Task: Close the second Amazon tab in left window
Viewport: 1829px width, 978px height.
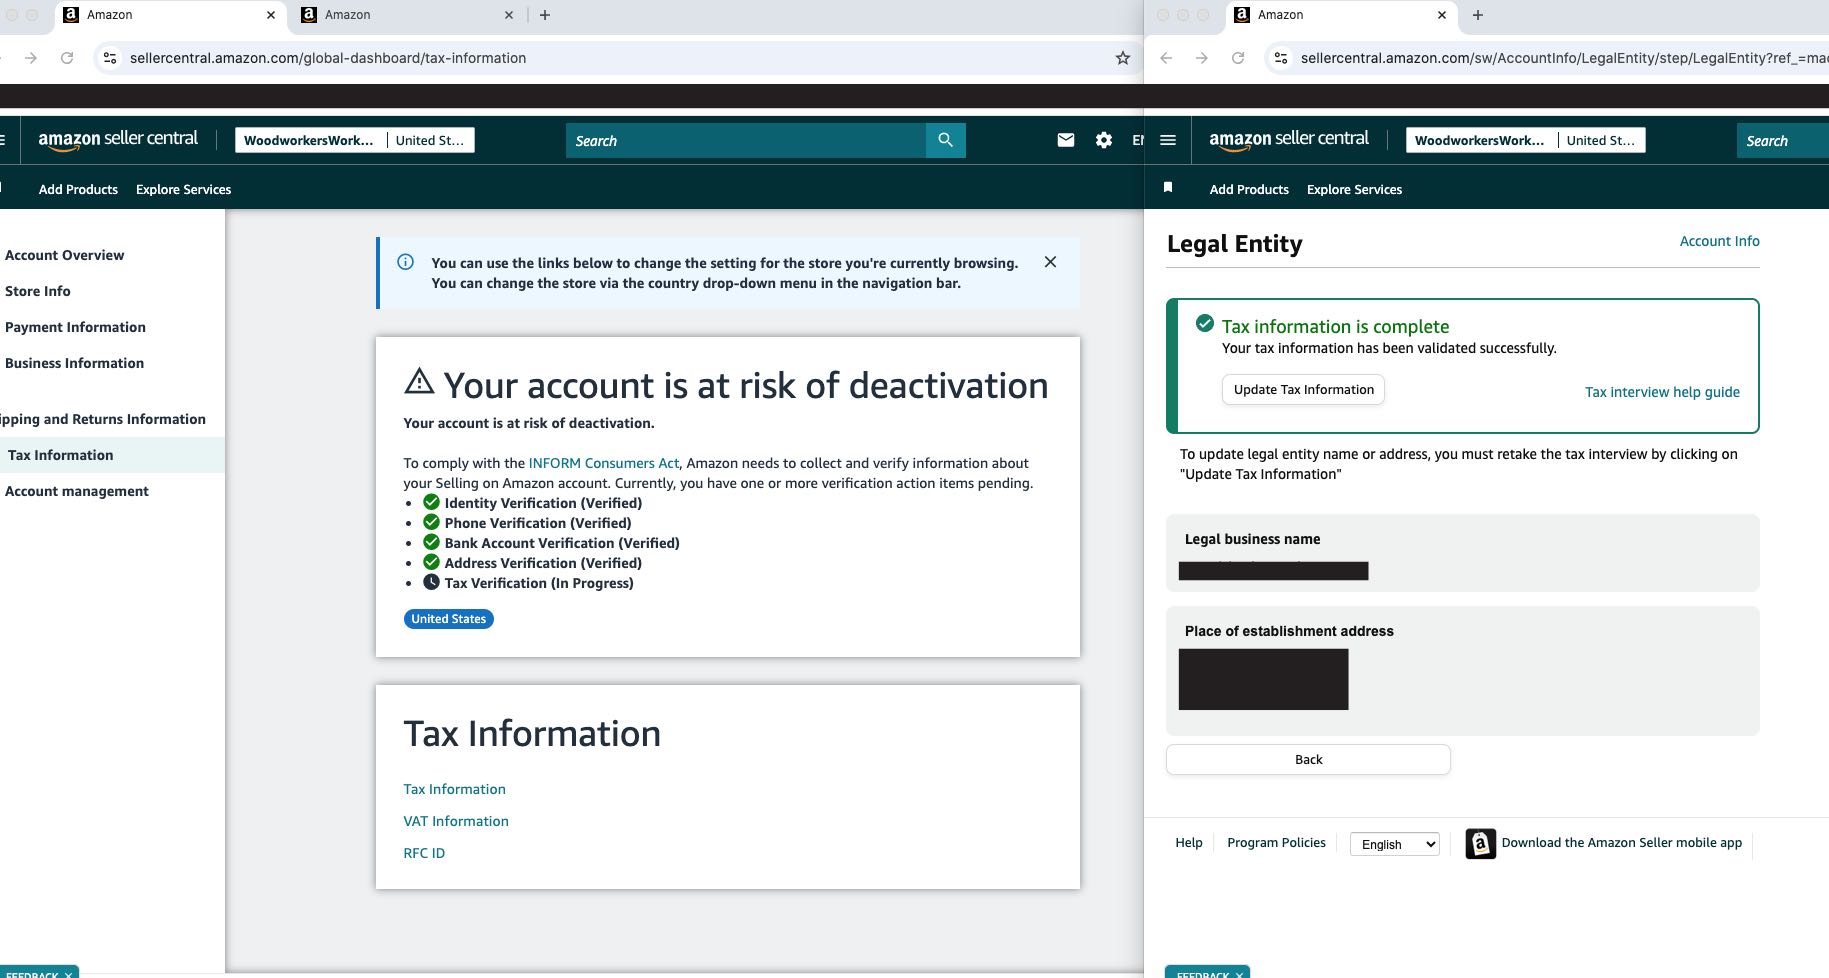Action: click(509, 15)
